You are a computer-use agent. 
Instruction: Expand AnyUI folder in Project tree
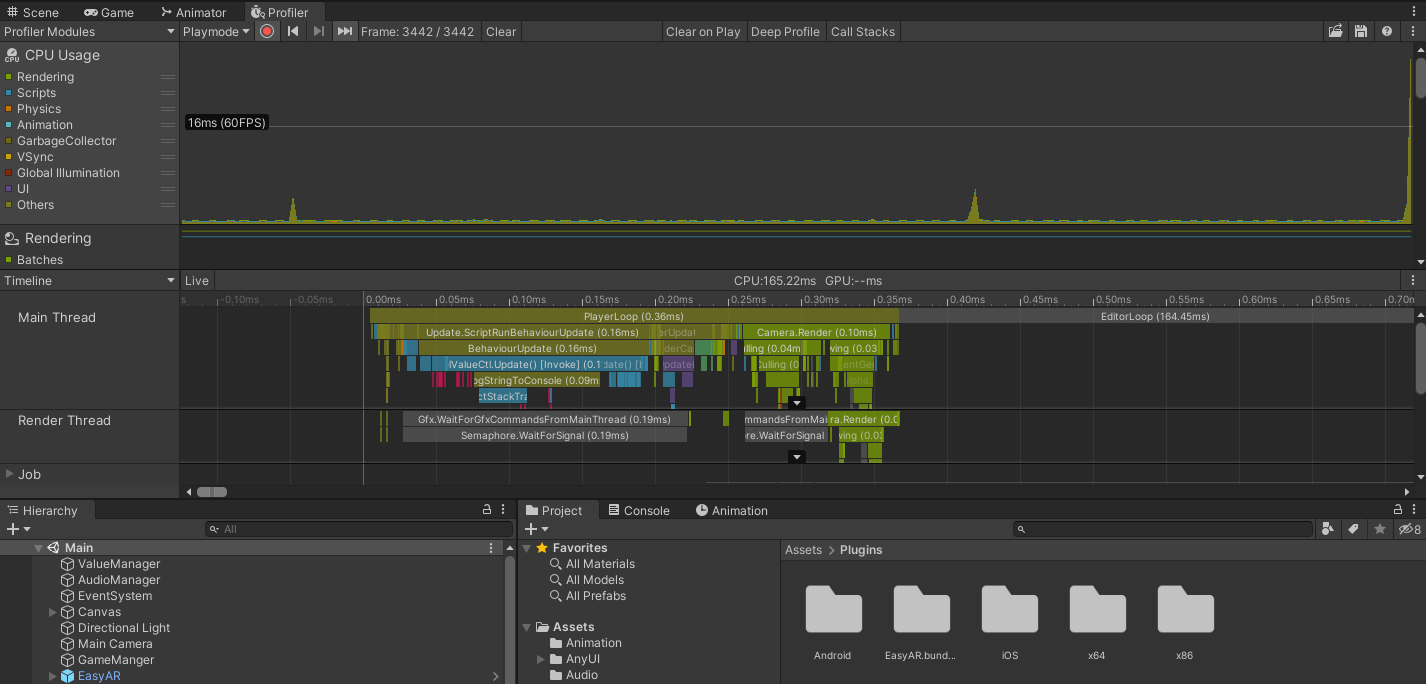[x=541, y=659]
